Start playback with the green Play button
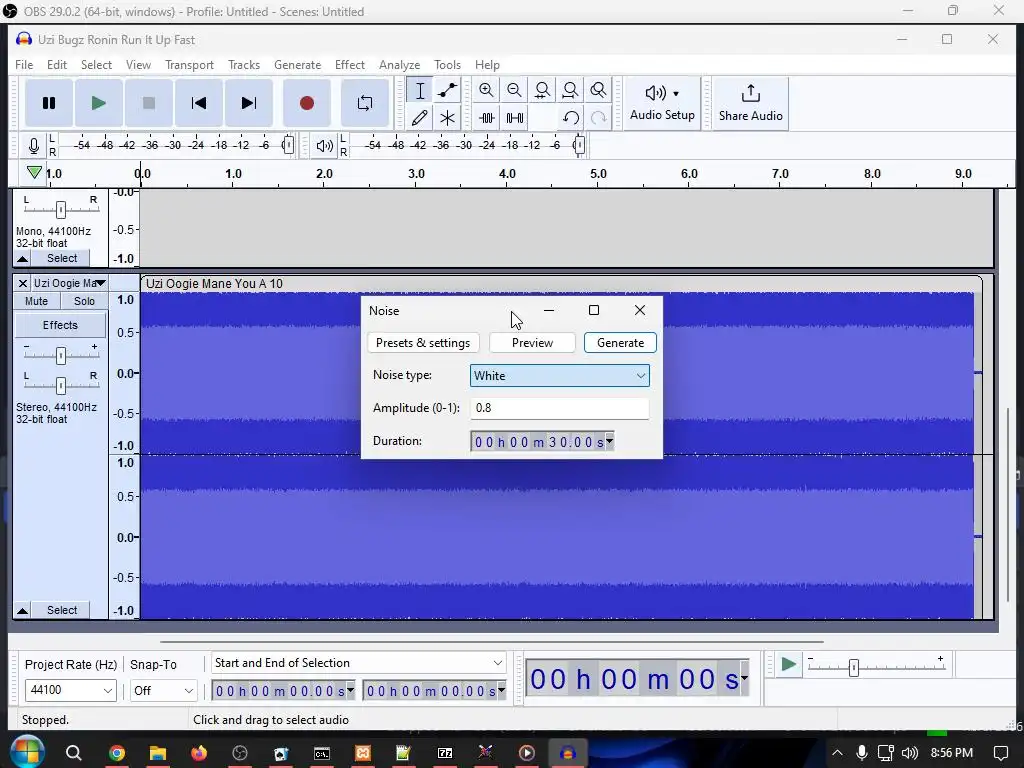The height and width of the screenshot is (768, 1024). (99, 103)
